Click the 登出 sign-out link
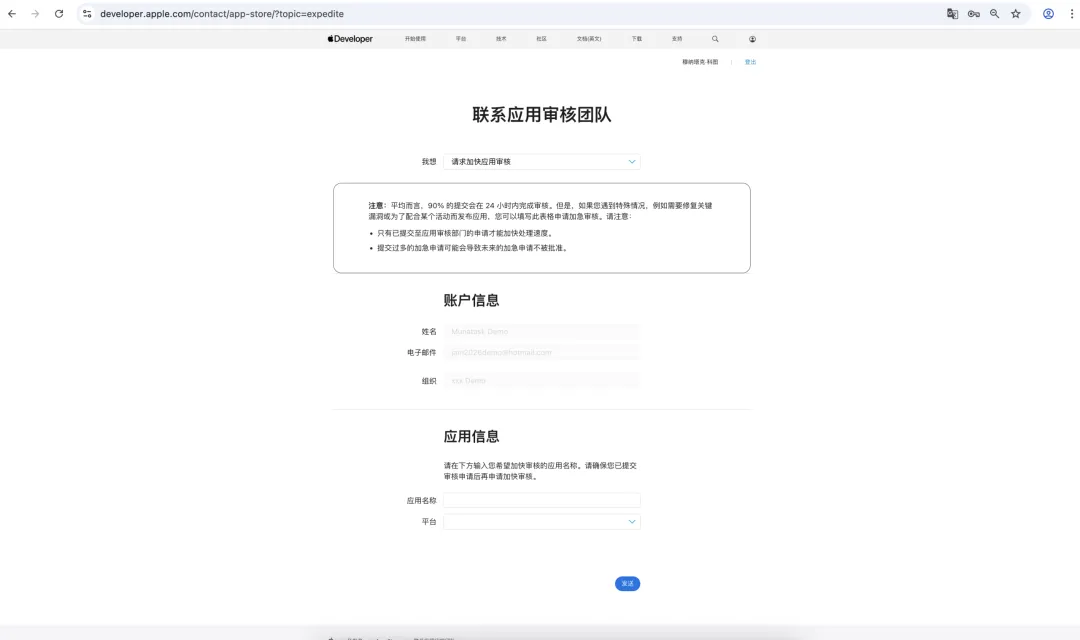Viewport: 1080px width, 640px height. pyautogui.click(x=750, y=62)
